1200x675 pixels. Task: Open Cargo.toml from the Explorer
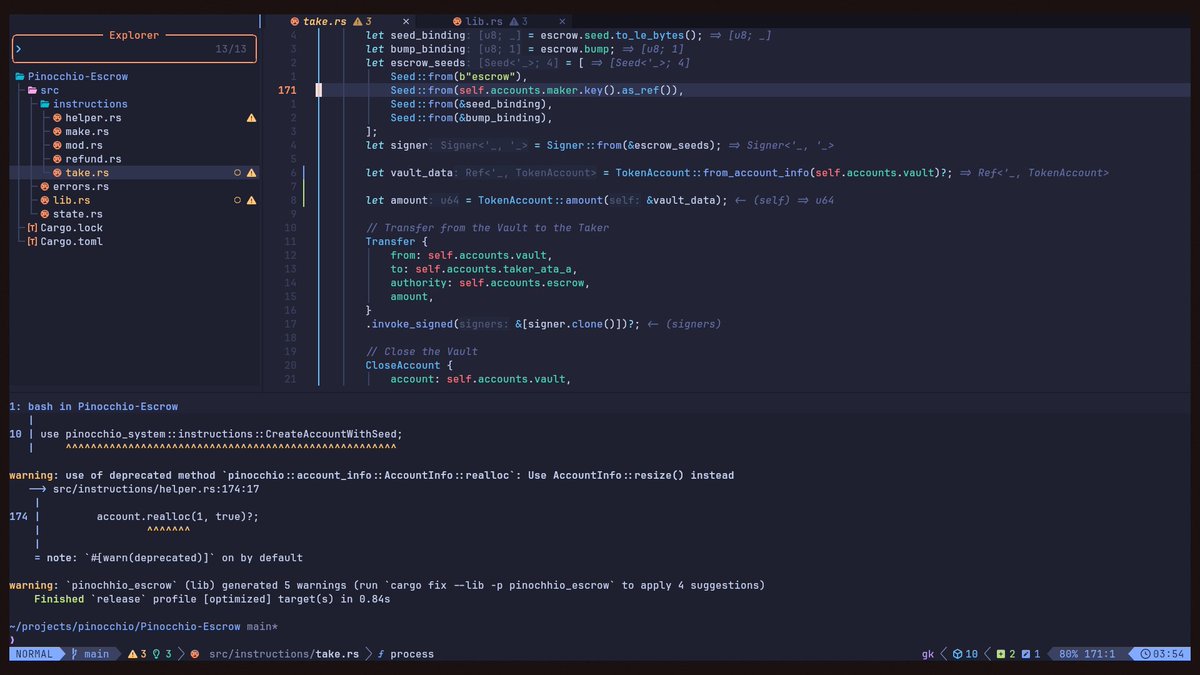(x=71, y=242)
